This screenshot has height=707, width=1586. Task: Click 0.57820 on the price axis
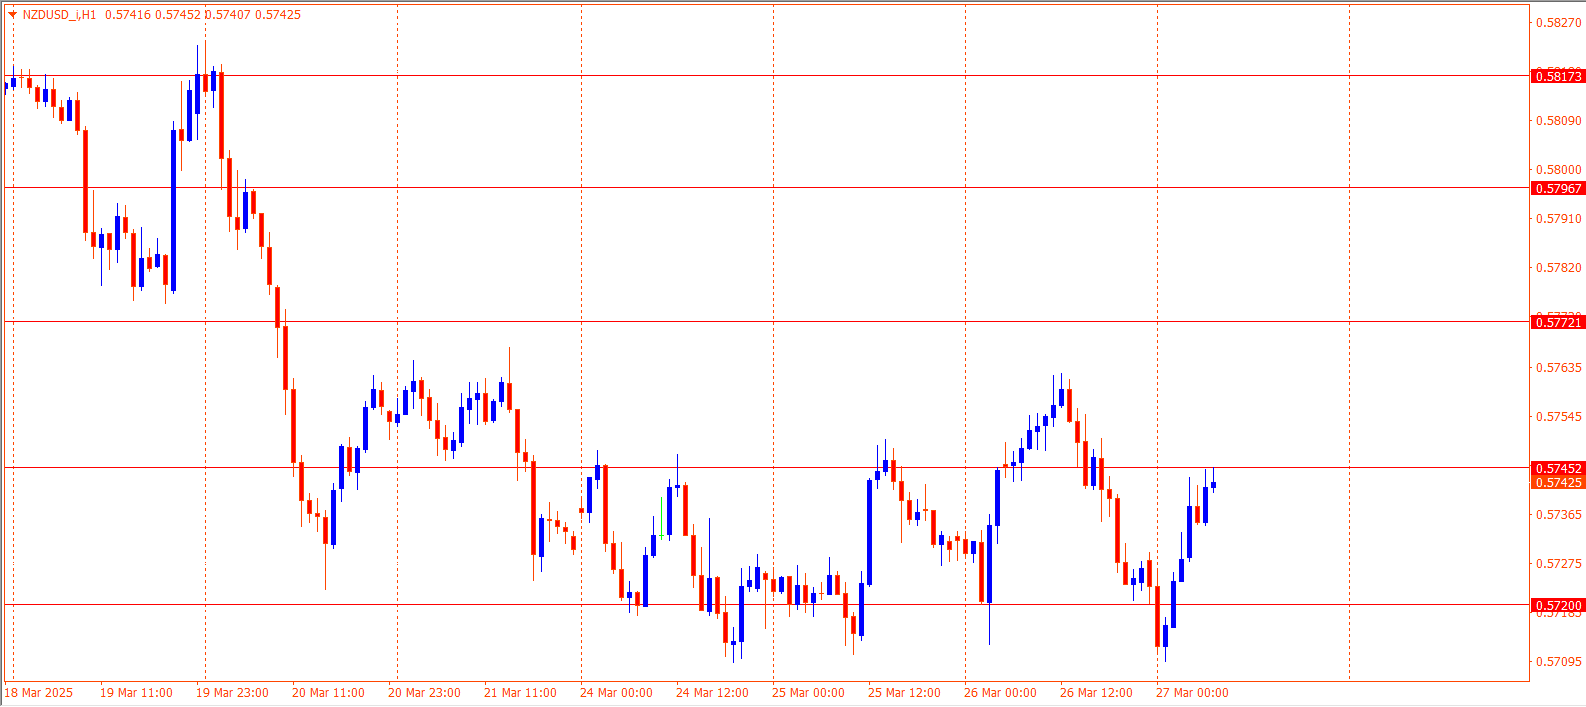click(1558, 268)
